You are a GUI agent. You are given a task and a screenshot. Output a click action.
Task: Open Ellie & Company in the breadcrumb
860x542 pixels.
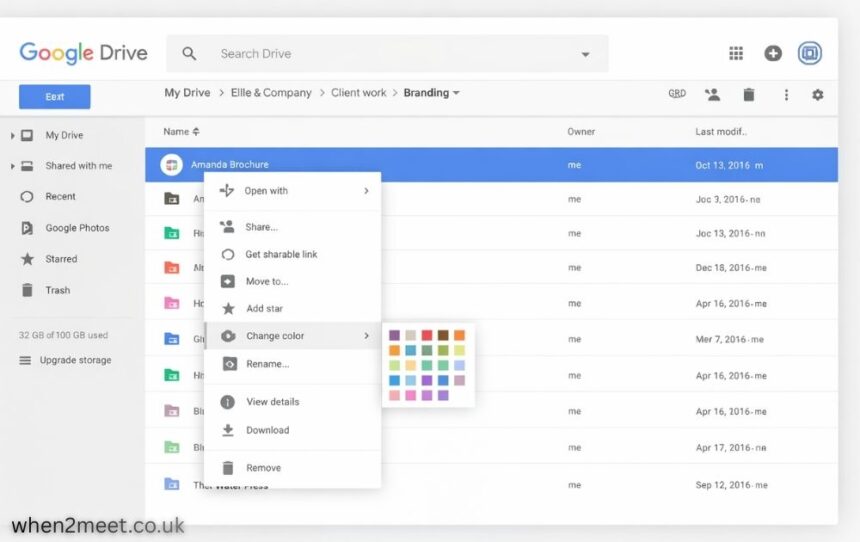(x=271, y=93)
